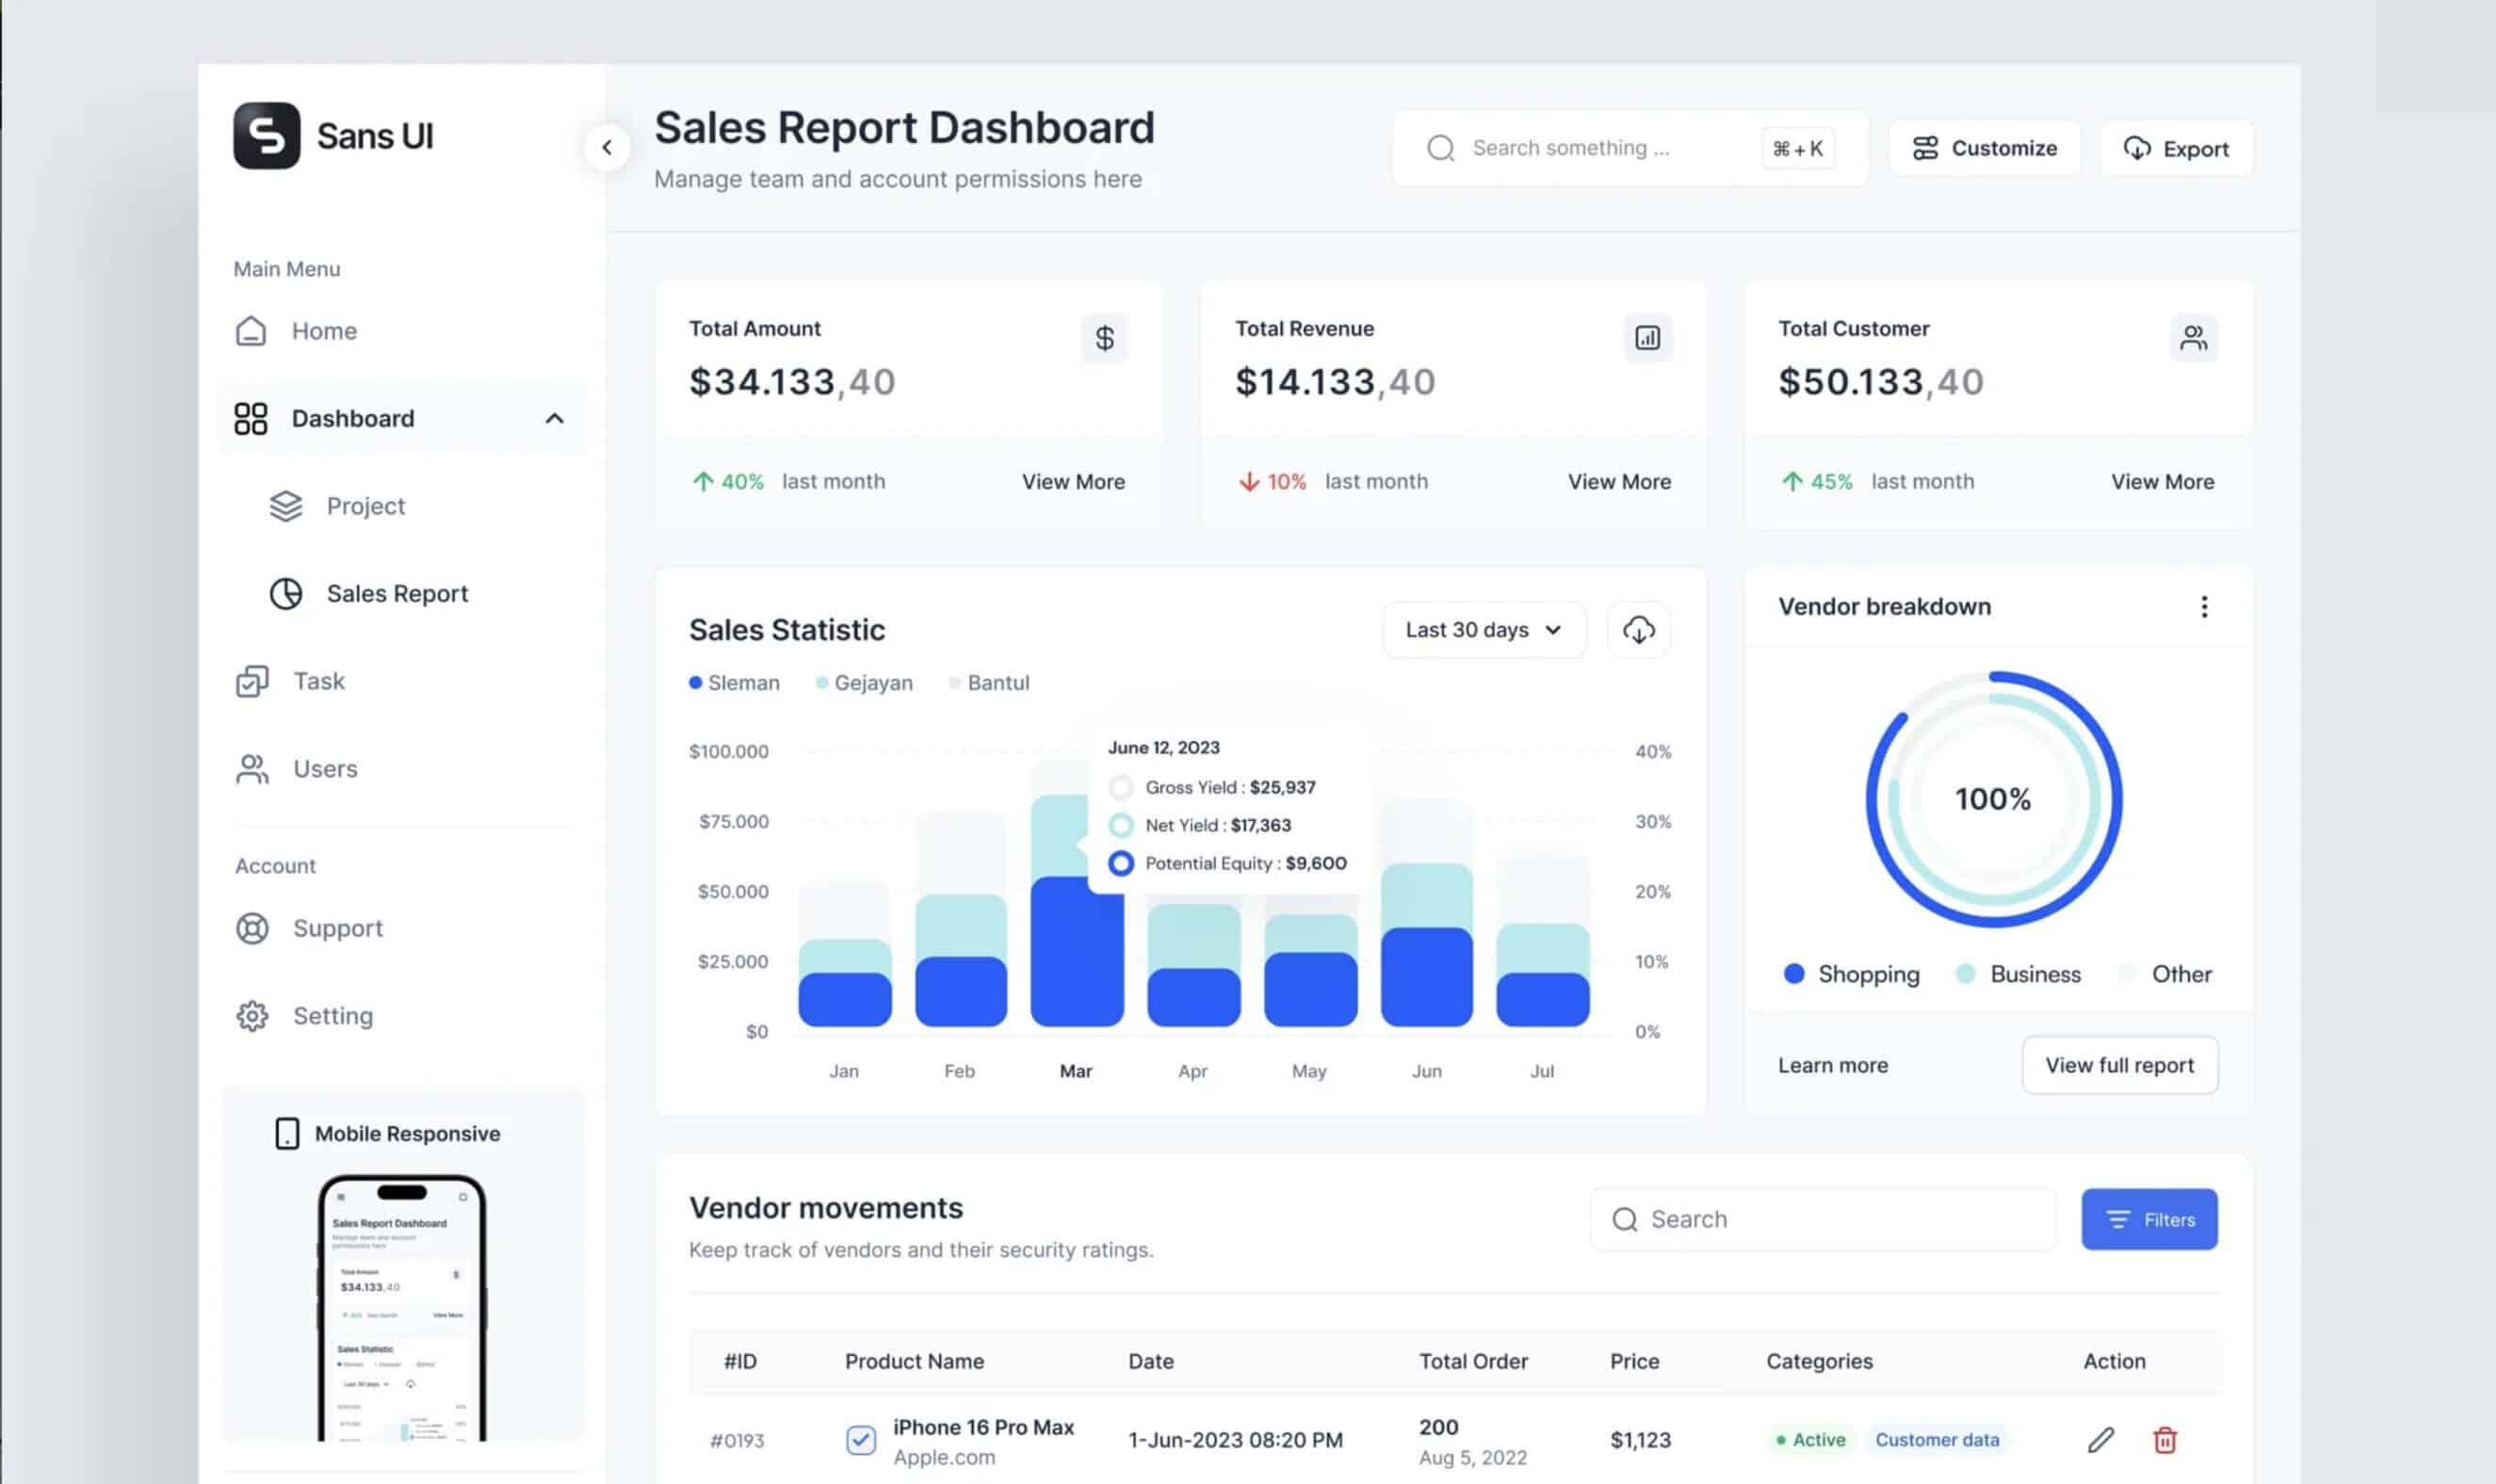Viewport: 2496px width, 1484px height.
Task: Toggle the Bantul legend series
Action: coord(989,682)
